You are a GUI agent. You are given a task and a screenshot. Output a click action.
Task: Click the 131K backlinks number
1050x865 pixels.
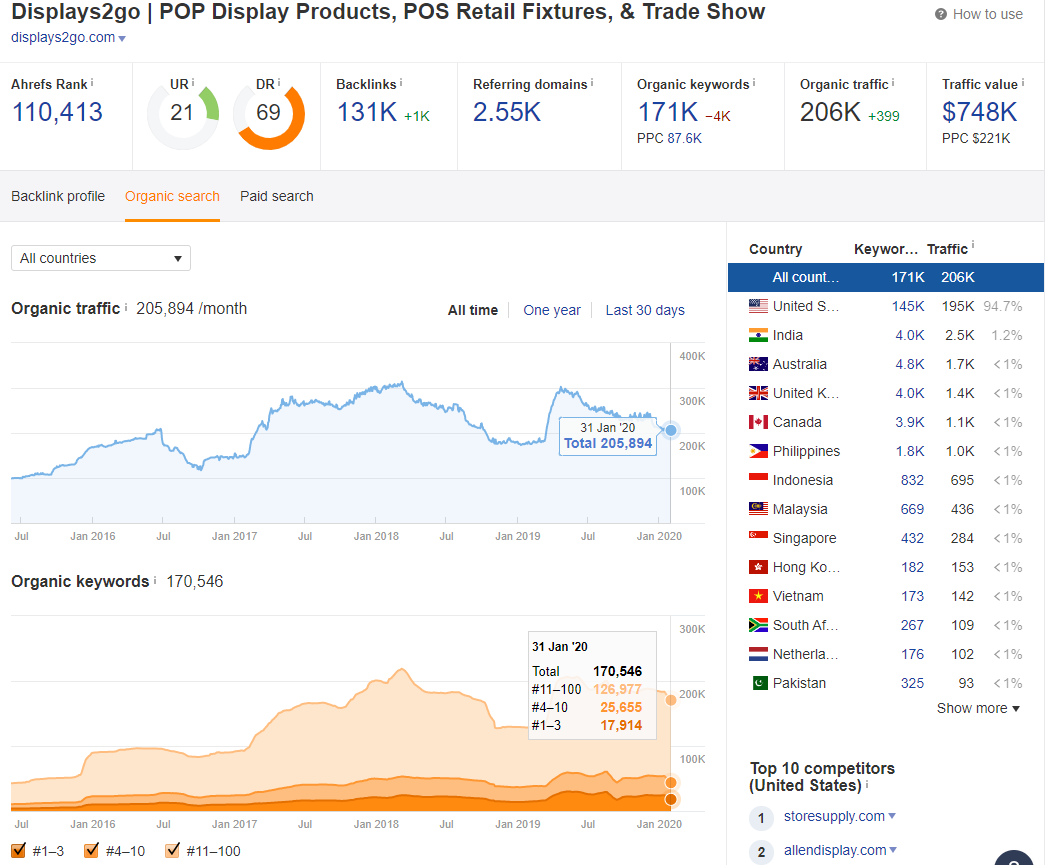click(x=367, y=112)
